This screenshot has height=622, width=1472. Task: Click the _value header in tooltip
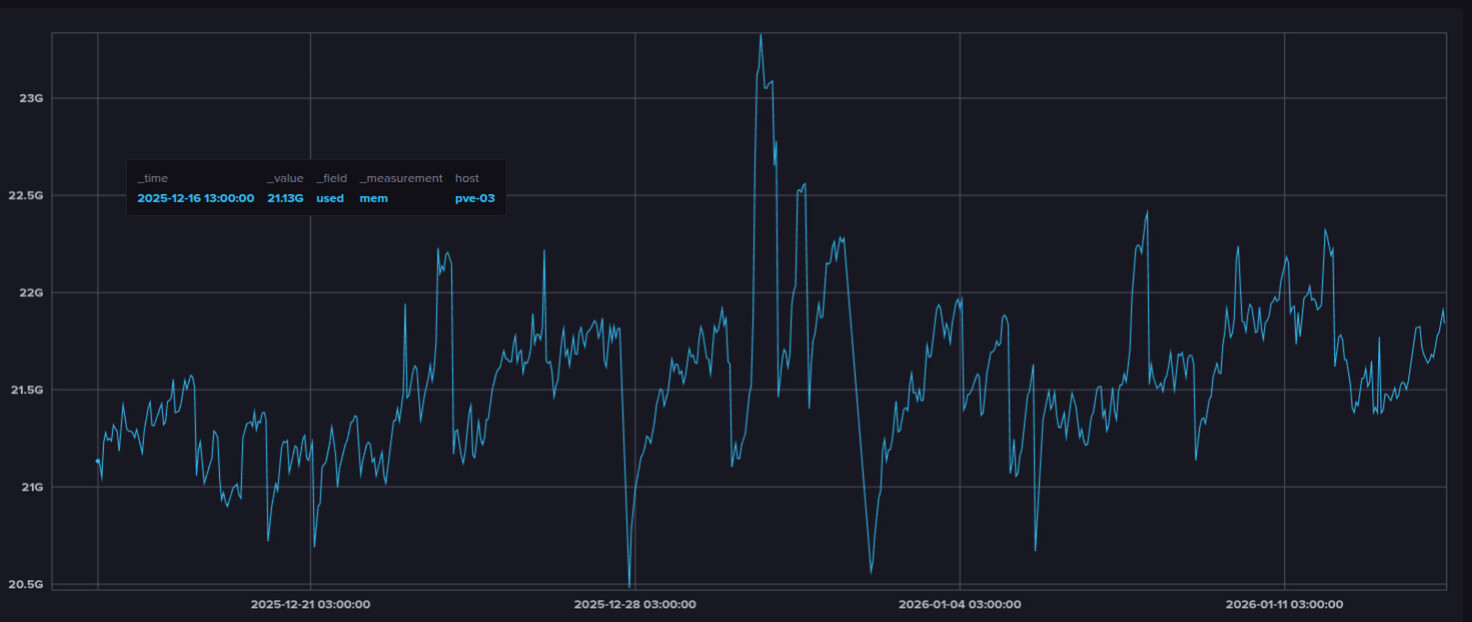(285, 178)
